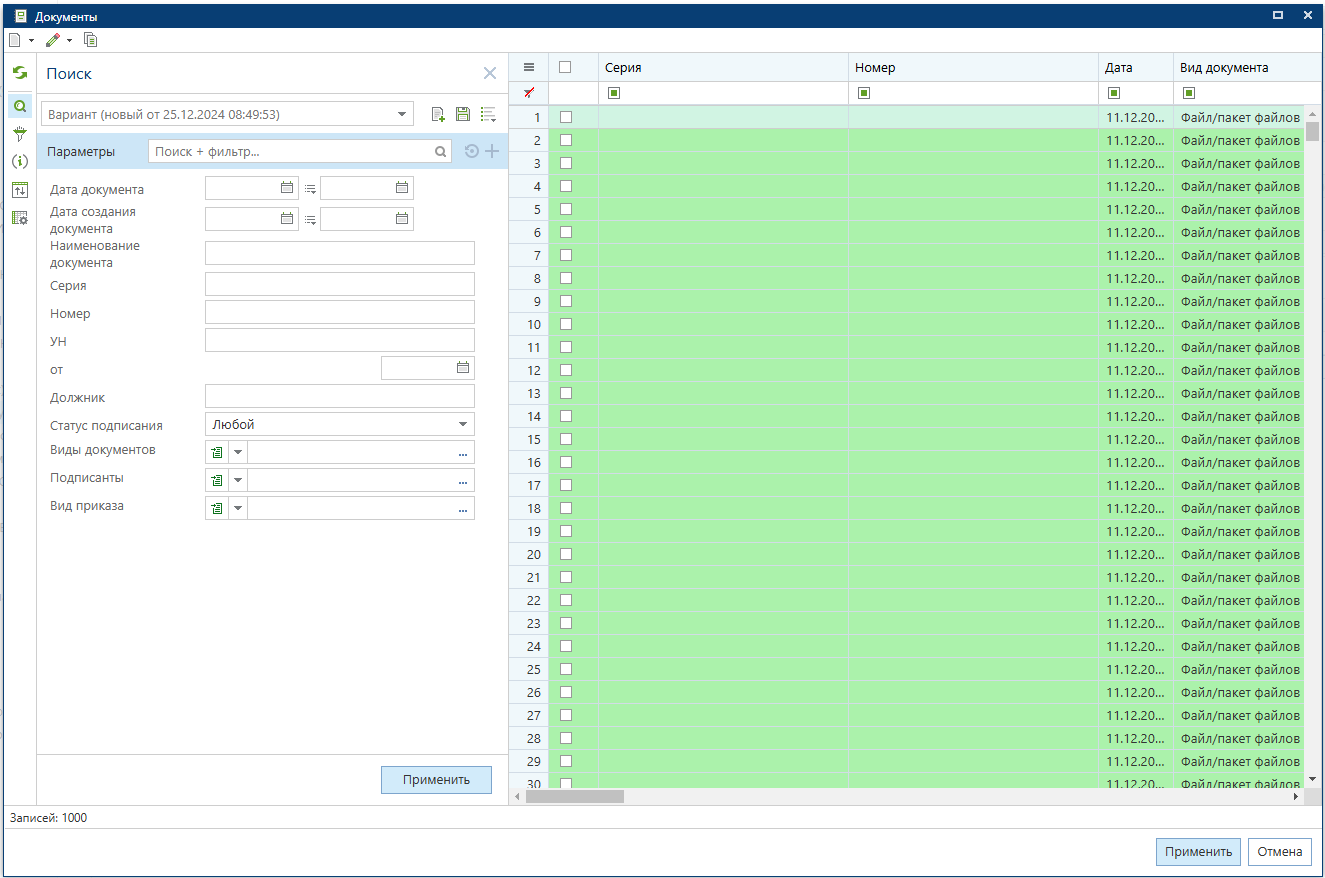Check the checkbox in row 25
1325x878 pixels.
pos(566,669)
